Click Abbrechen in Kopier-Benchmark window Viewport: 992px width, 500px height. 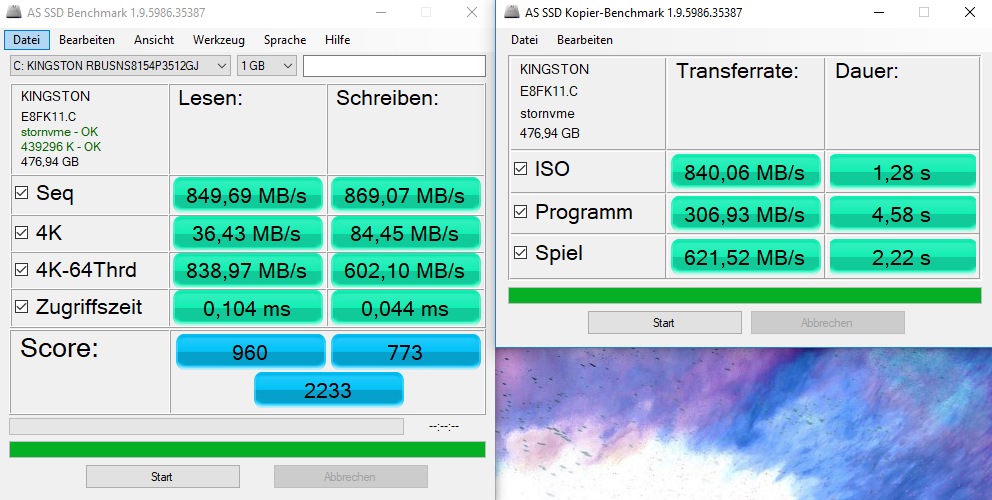point(828,323)
